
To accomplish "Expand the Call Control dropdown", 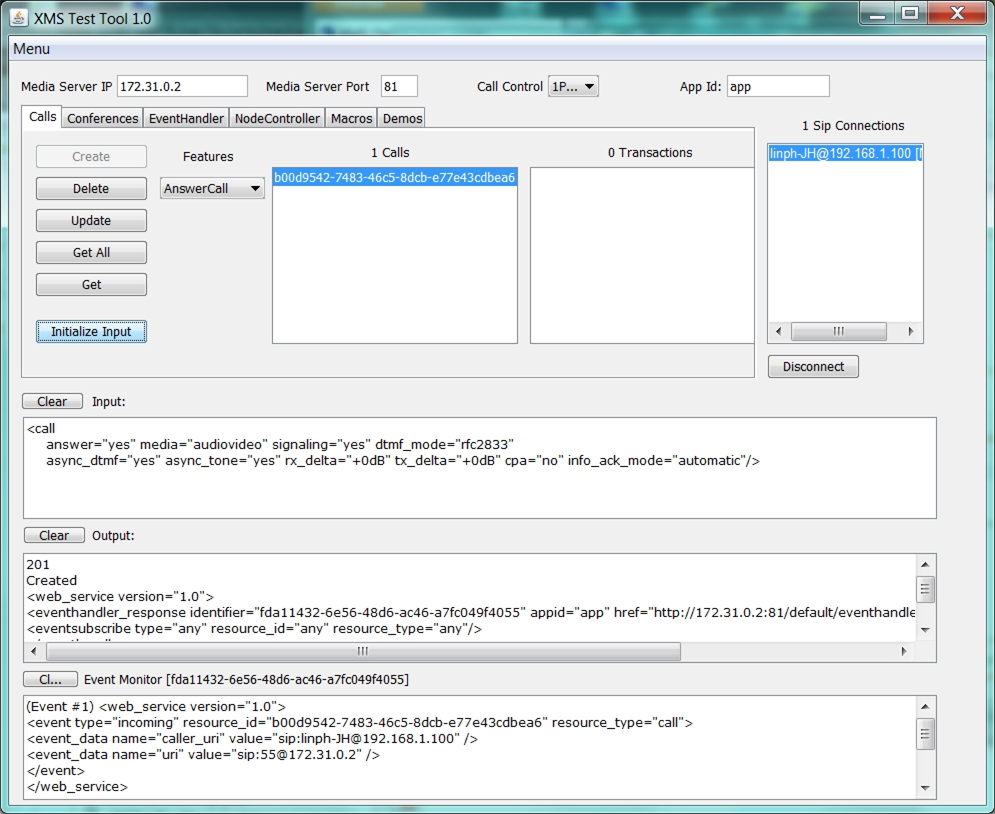I will click(x=573, y=87).
